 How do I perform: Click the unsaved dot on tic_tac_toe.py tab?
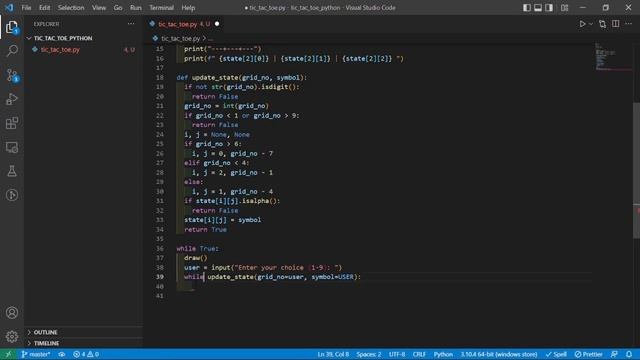pyautogui.click(x=217, y=24)
